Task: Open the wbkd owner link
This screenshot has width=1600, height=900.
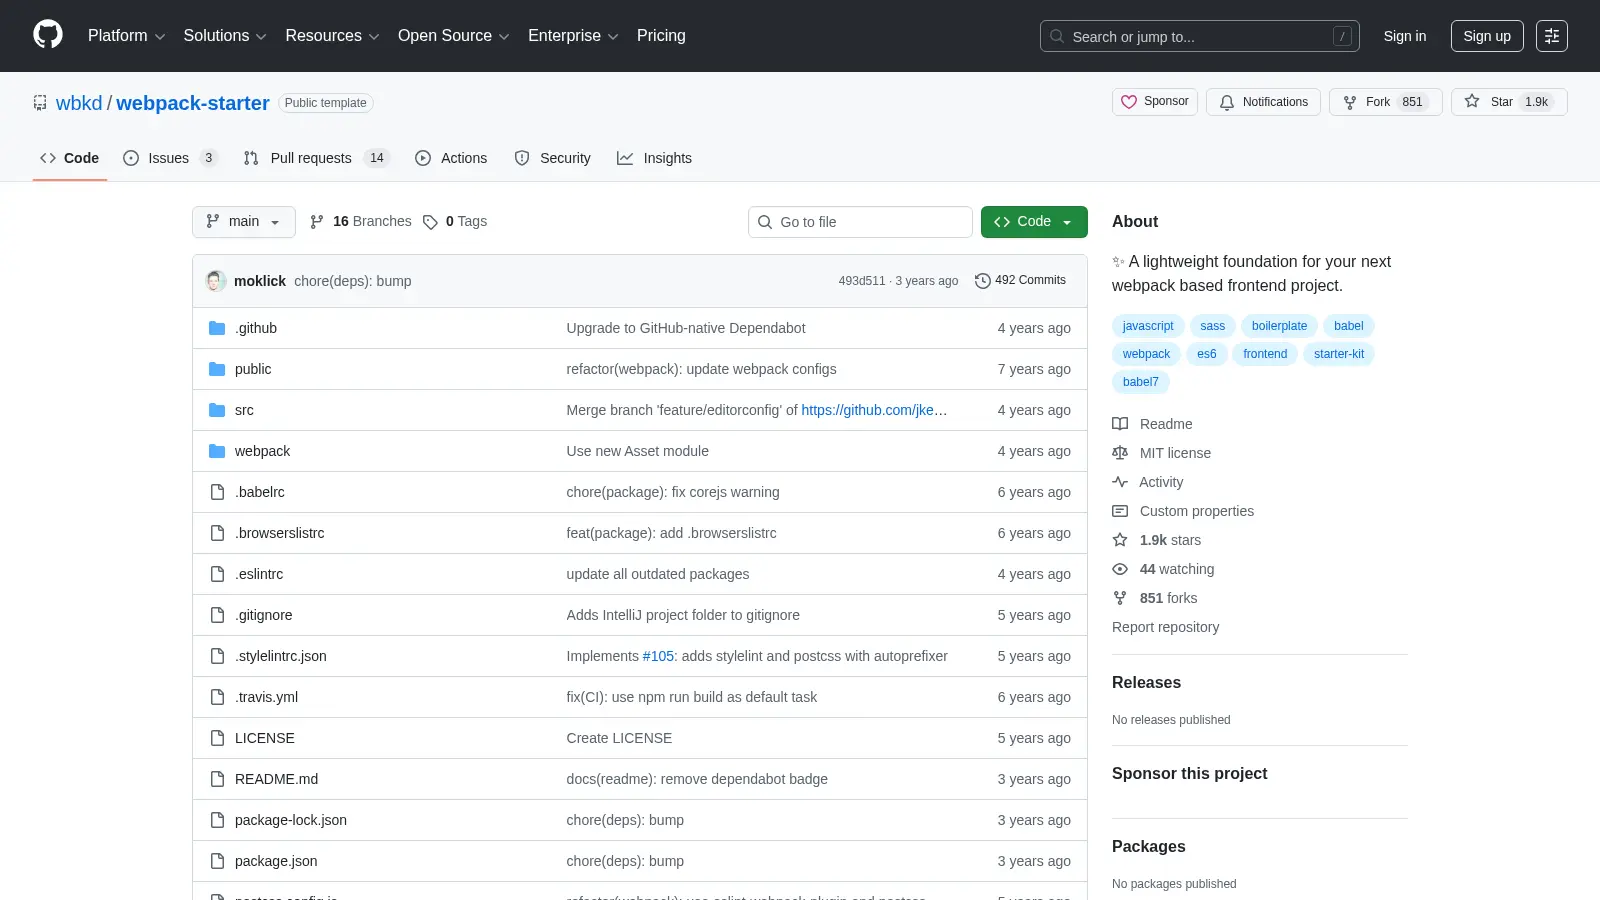Action: (79, 103)
